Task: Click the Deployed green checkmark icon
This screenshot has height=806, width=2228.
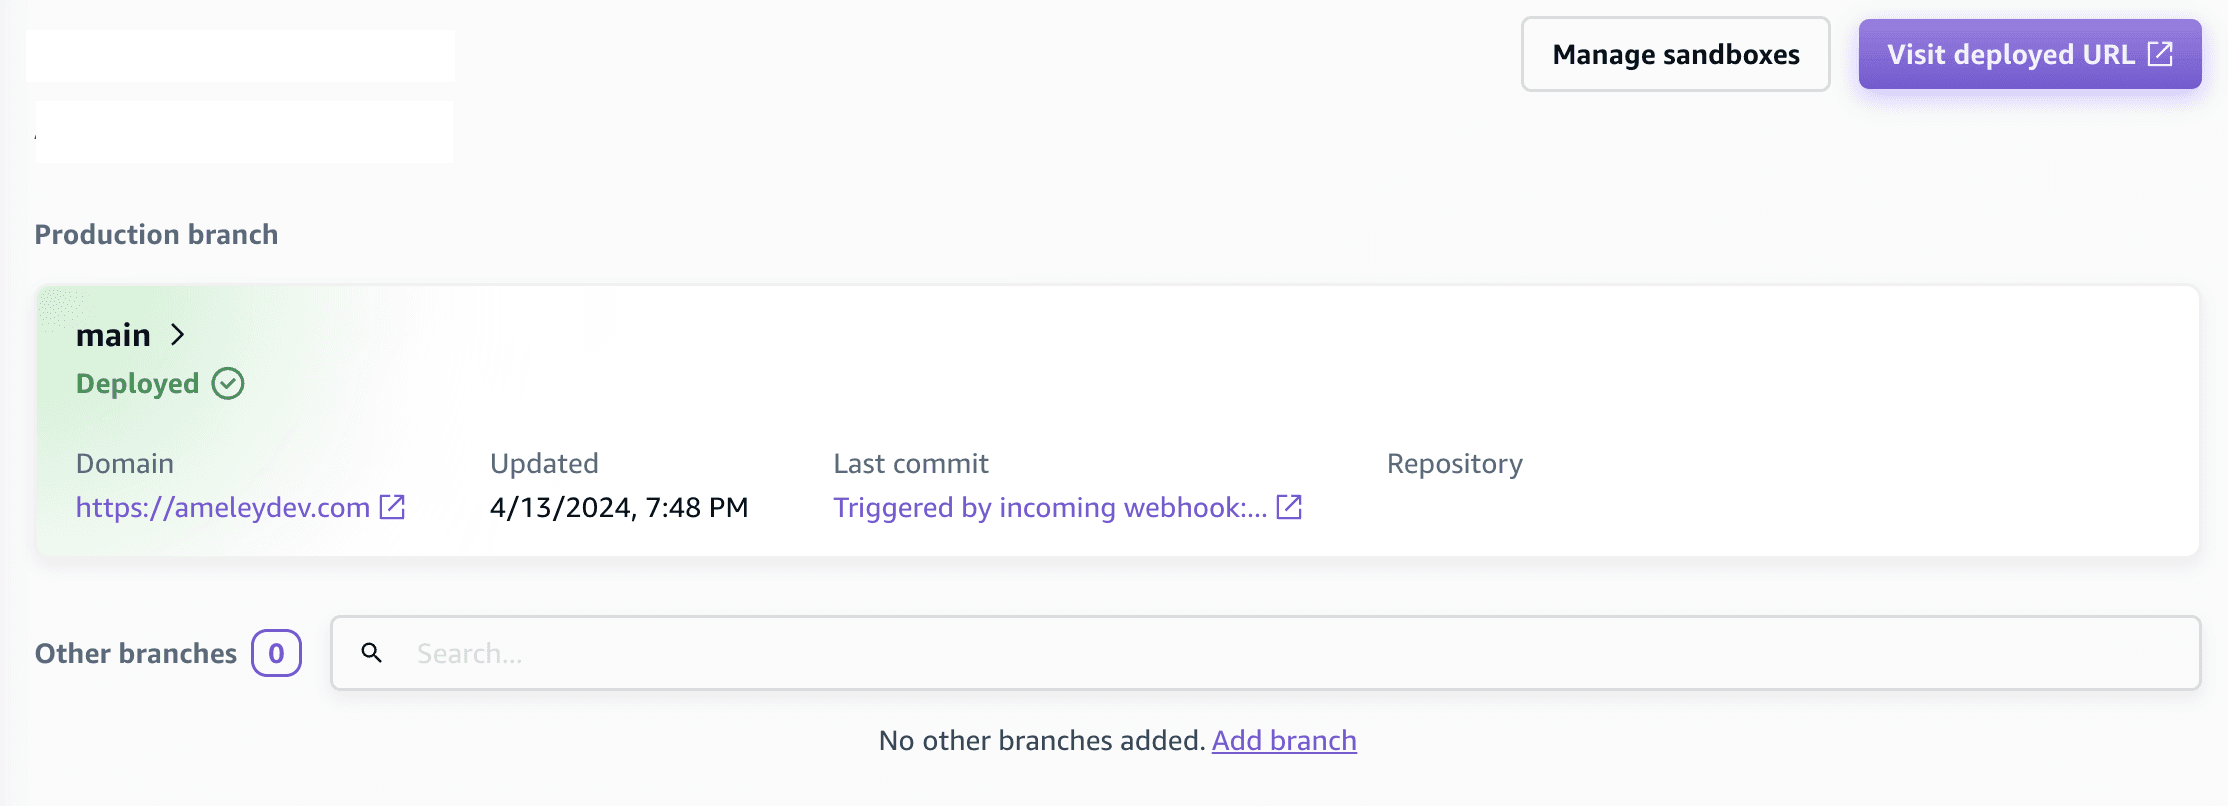Action: tap(228, 384)
